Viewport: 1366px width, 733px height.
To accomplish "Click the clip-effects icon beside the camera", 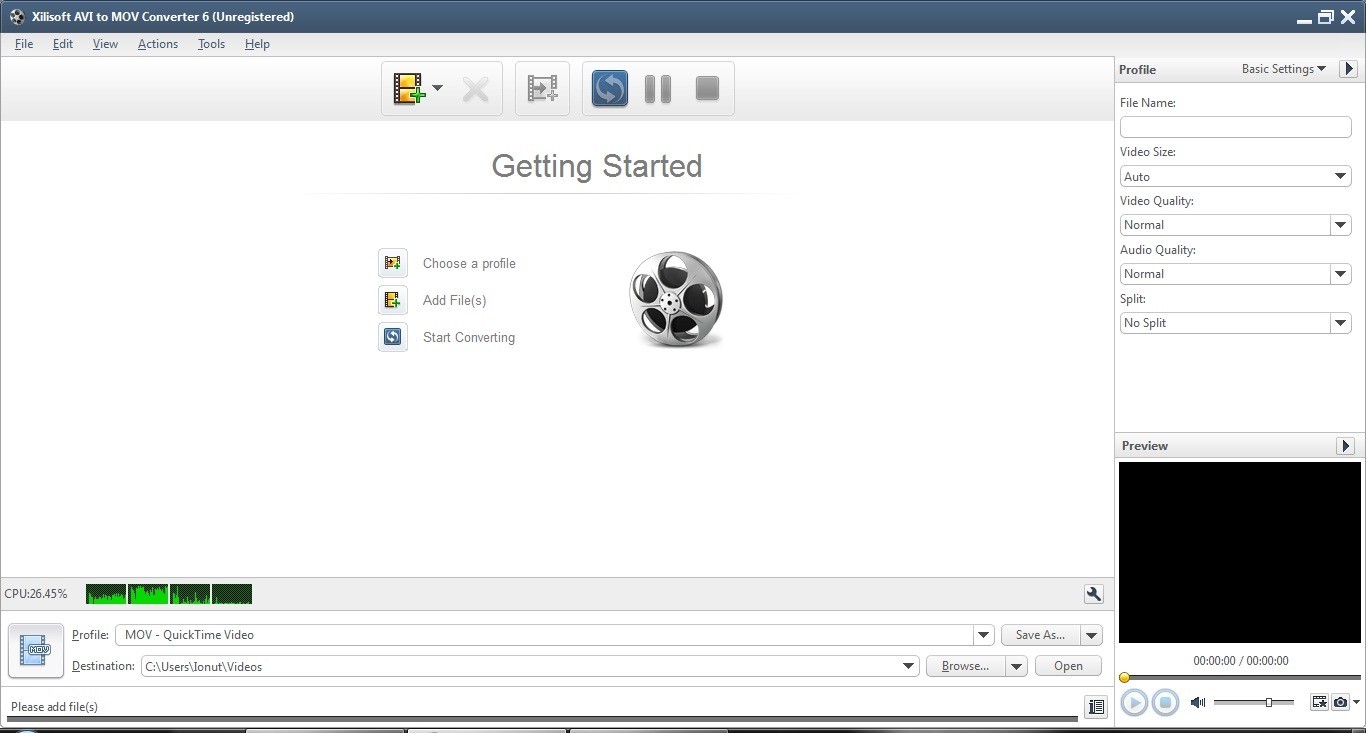I will [x=1319, y=702].
